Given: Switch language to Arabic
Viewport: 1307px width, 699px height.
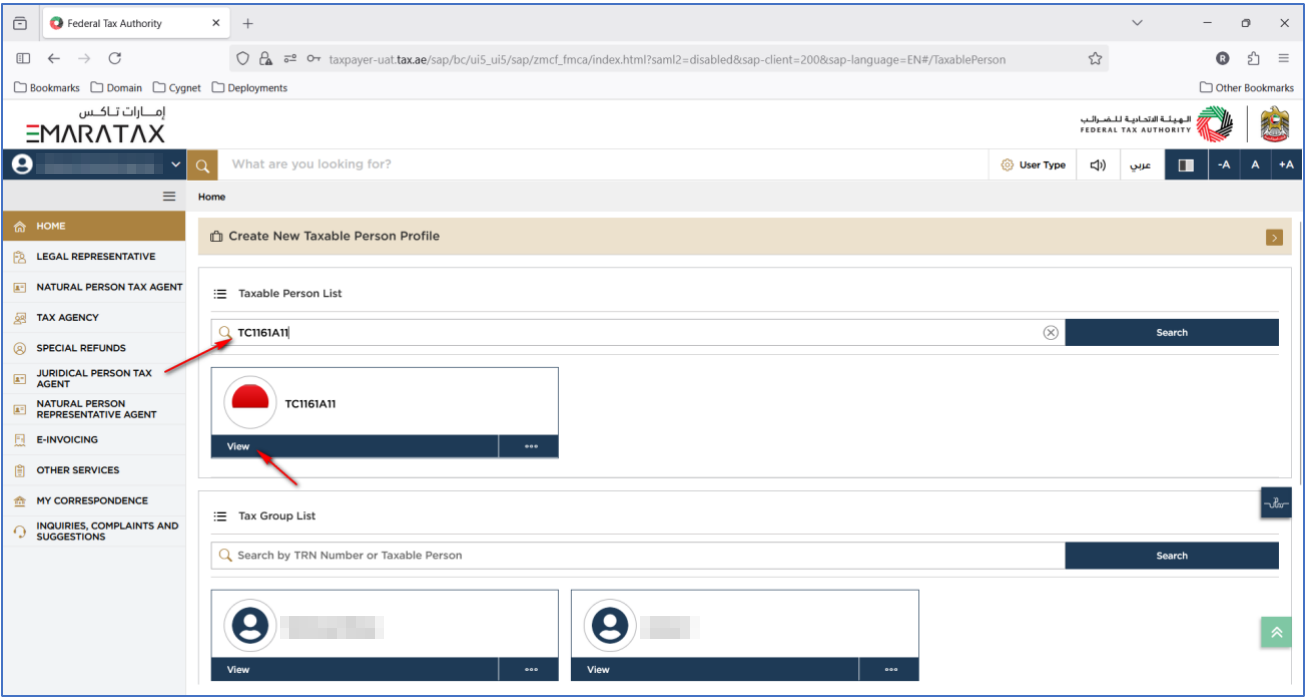Looking at the screenshot, I should coord(1140,165).
